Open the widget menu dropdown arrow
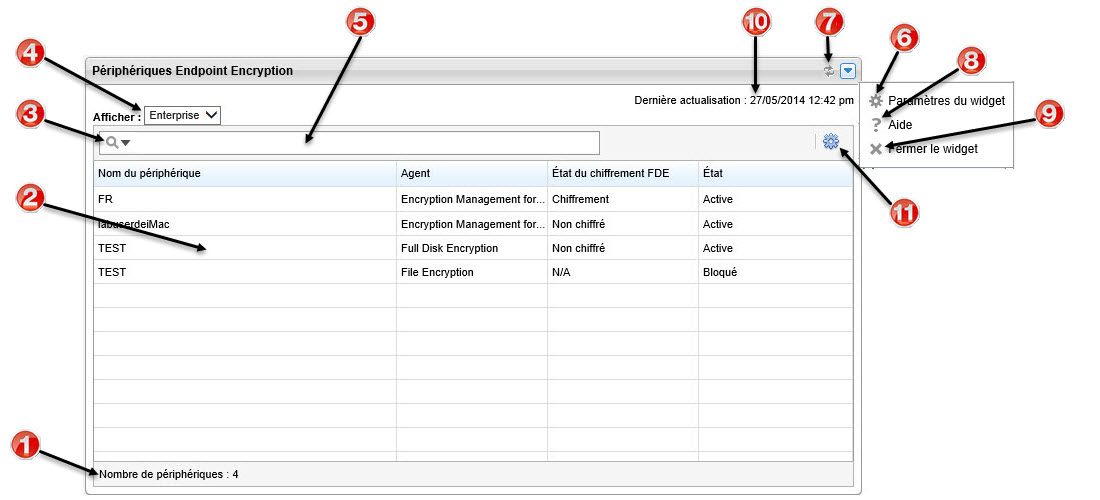The height and width of the screenshot is (500, 1100). tap(848, 71)
